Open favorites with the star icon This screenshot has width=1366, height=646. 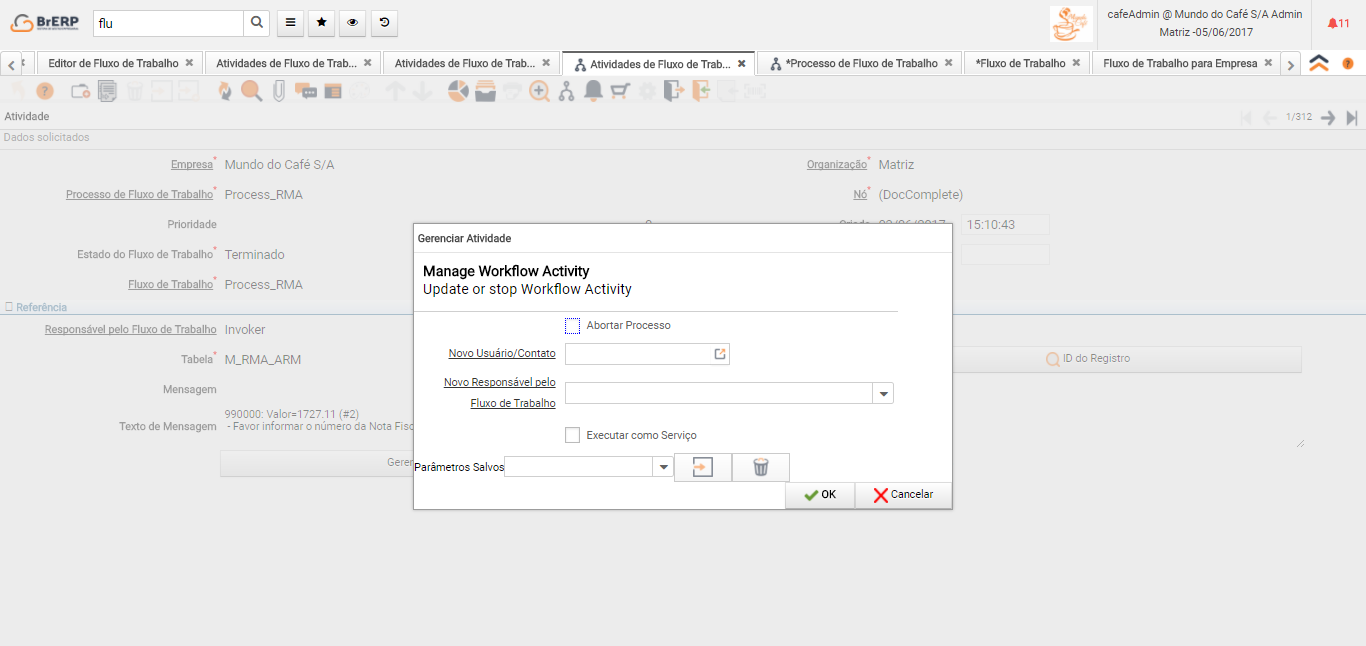click(x=321, y=23)
